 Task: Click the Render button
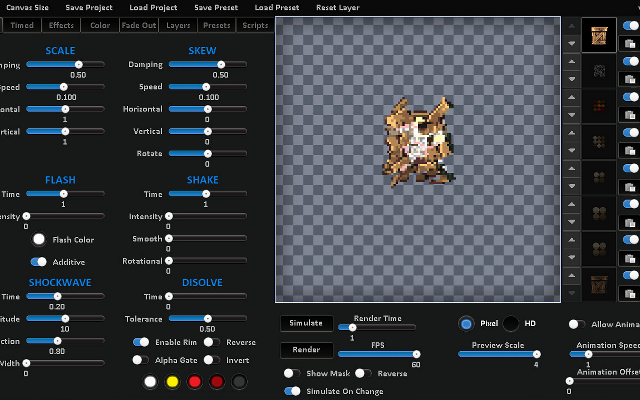pos(306,349)
